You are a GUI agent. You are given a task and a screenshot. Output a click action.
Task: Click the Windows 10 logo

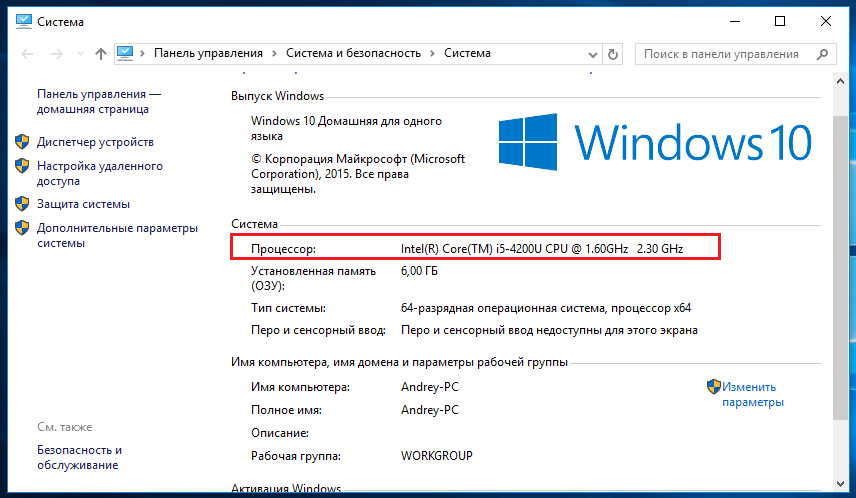[x=655, y=142]
